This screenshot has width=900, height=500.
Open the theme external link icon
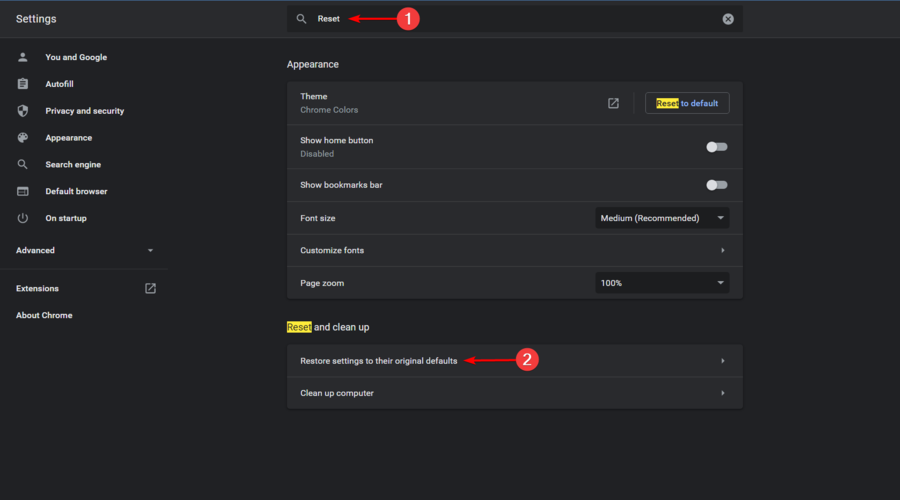click(613, 103)
